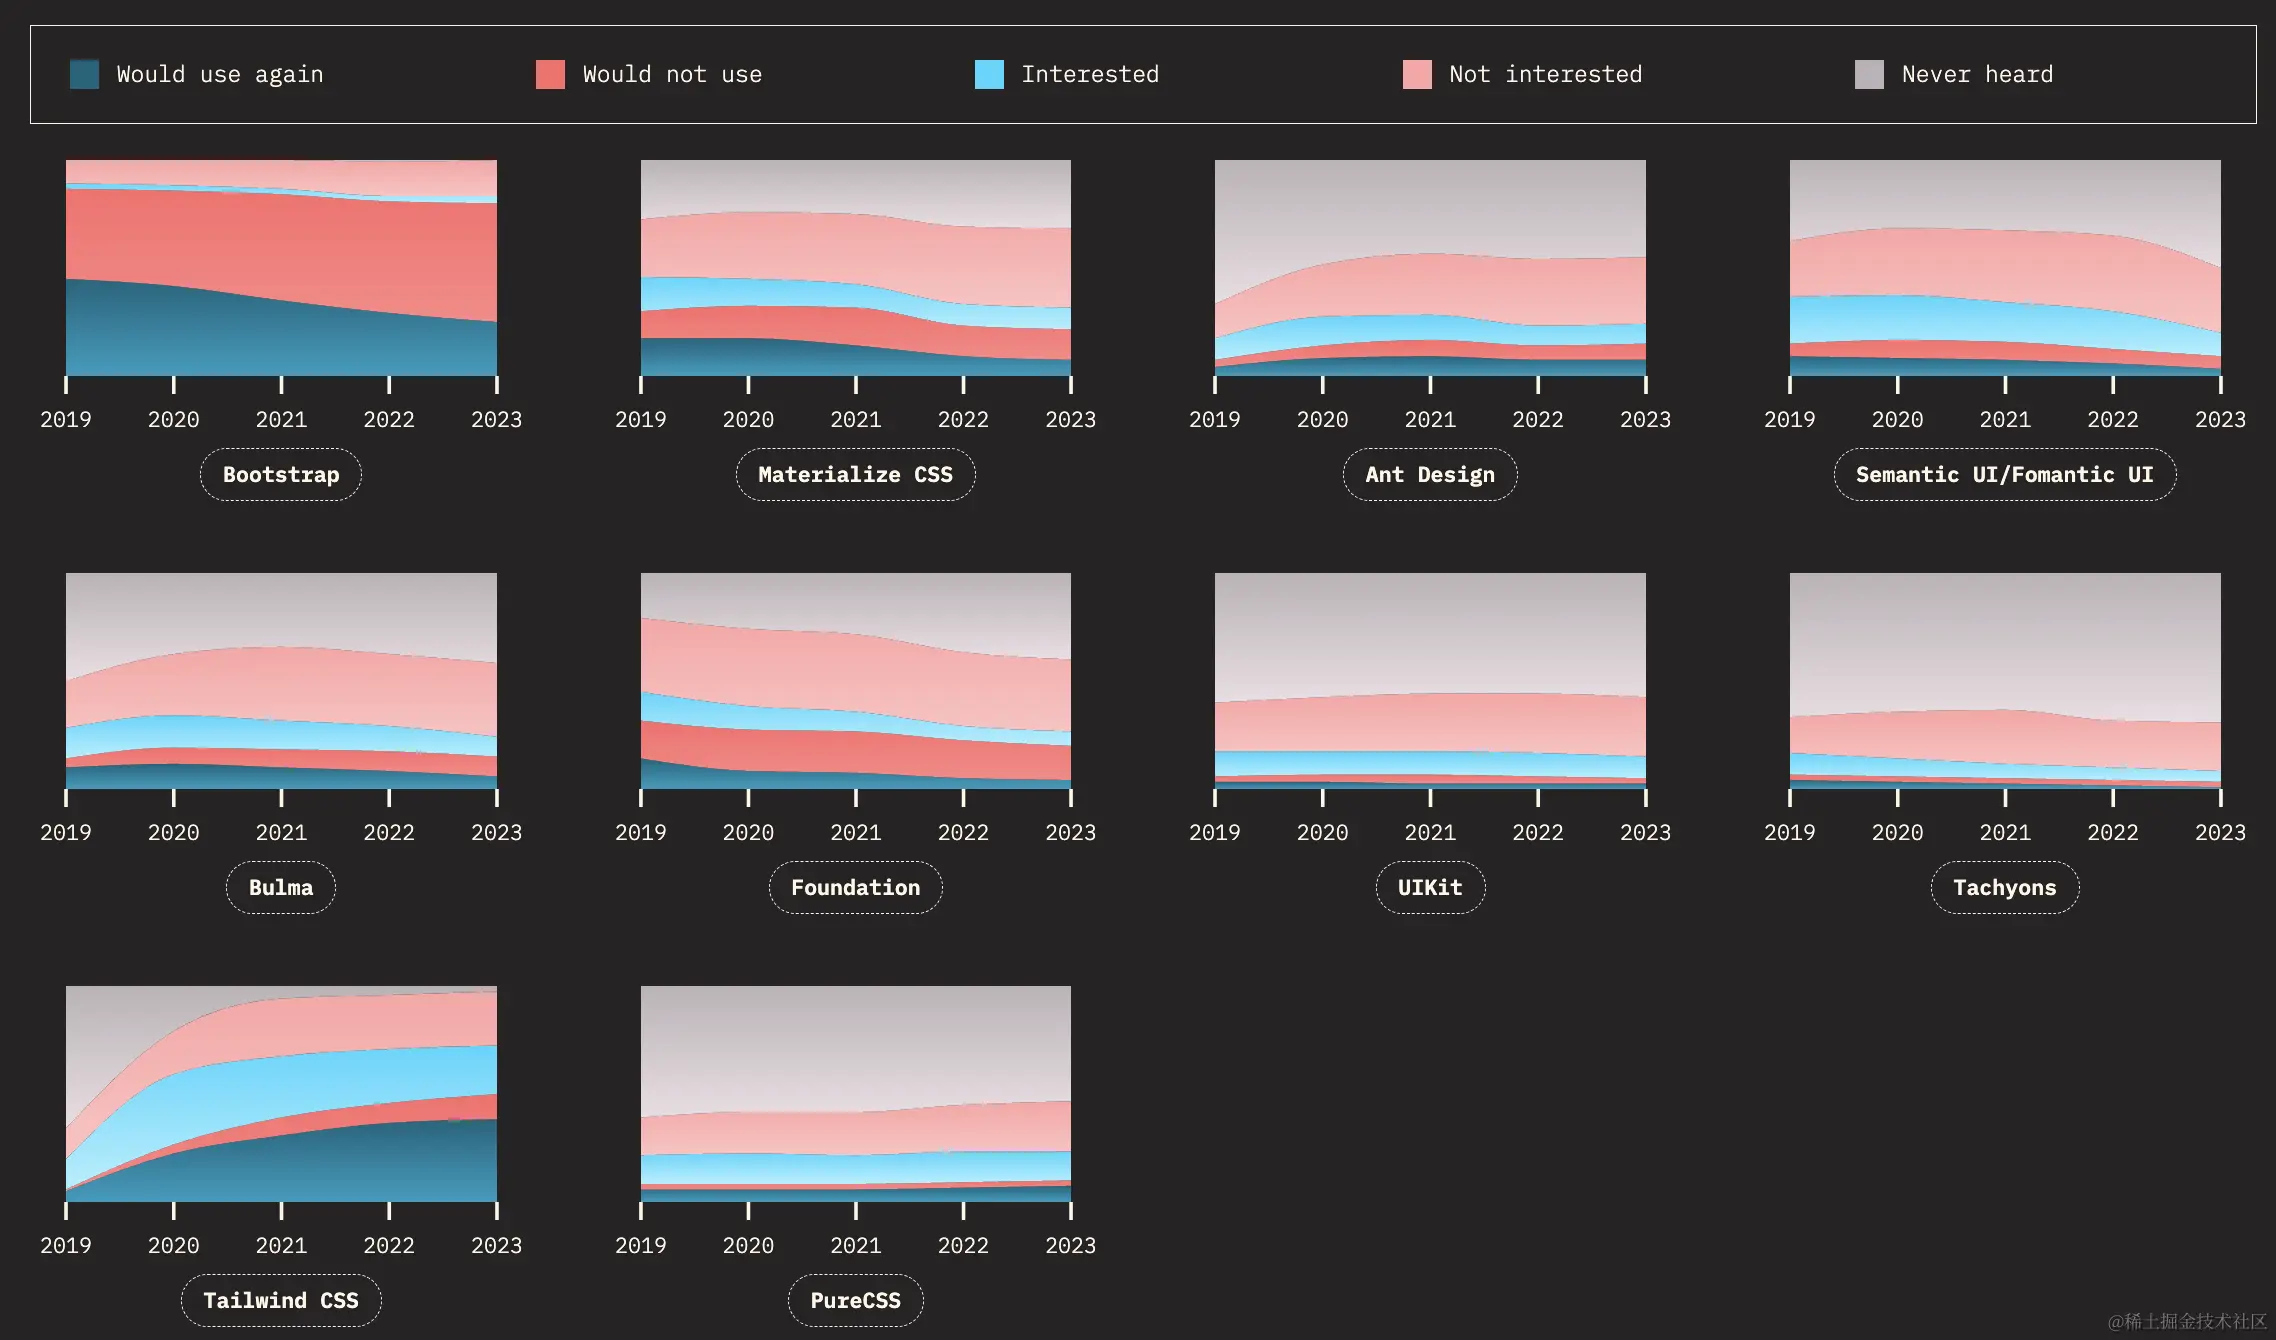Screen dimensions: 2276x1340
Task: Click the 'Never heard' legend text
Action: click(1976, 74)
